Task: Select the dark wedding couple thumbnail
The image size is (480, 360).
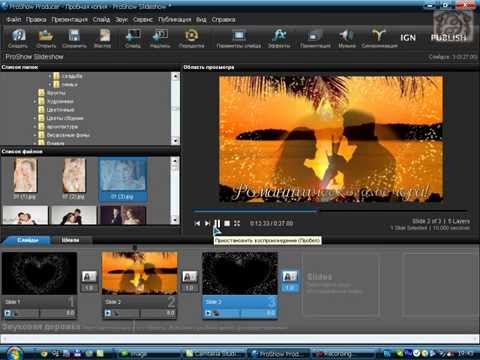Action: 123,215
